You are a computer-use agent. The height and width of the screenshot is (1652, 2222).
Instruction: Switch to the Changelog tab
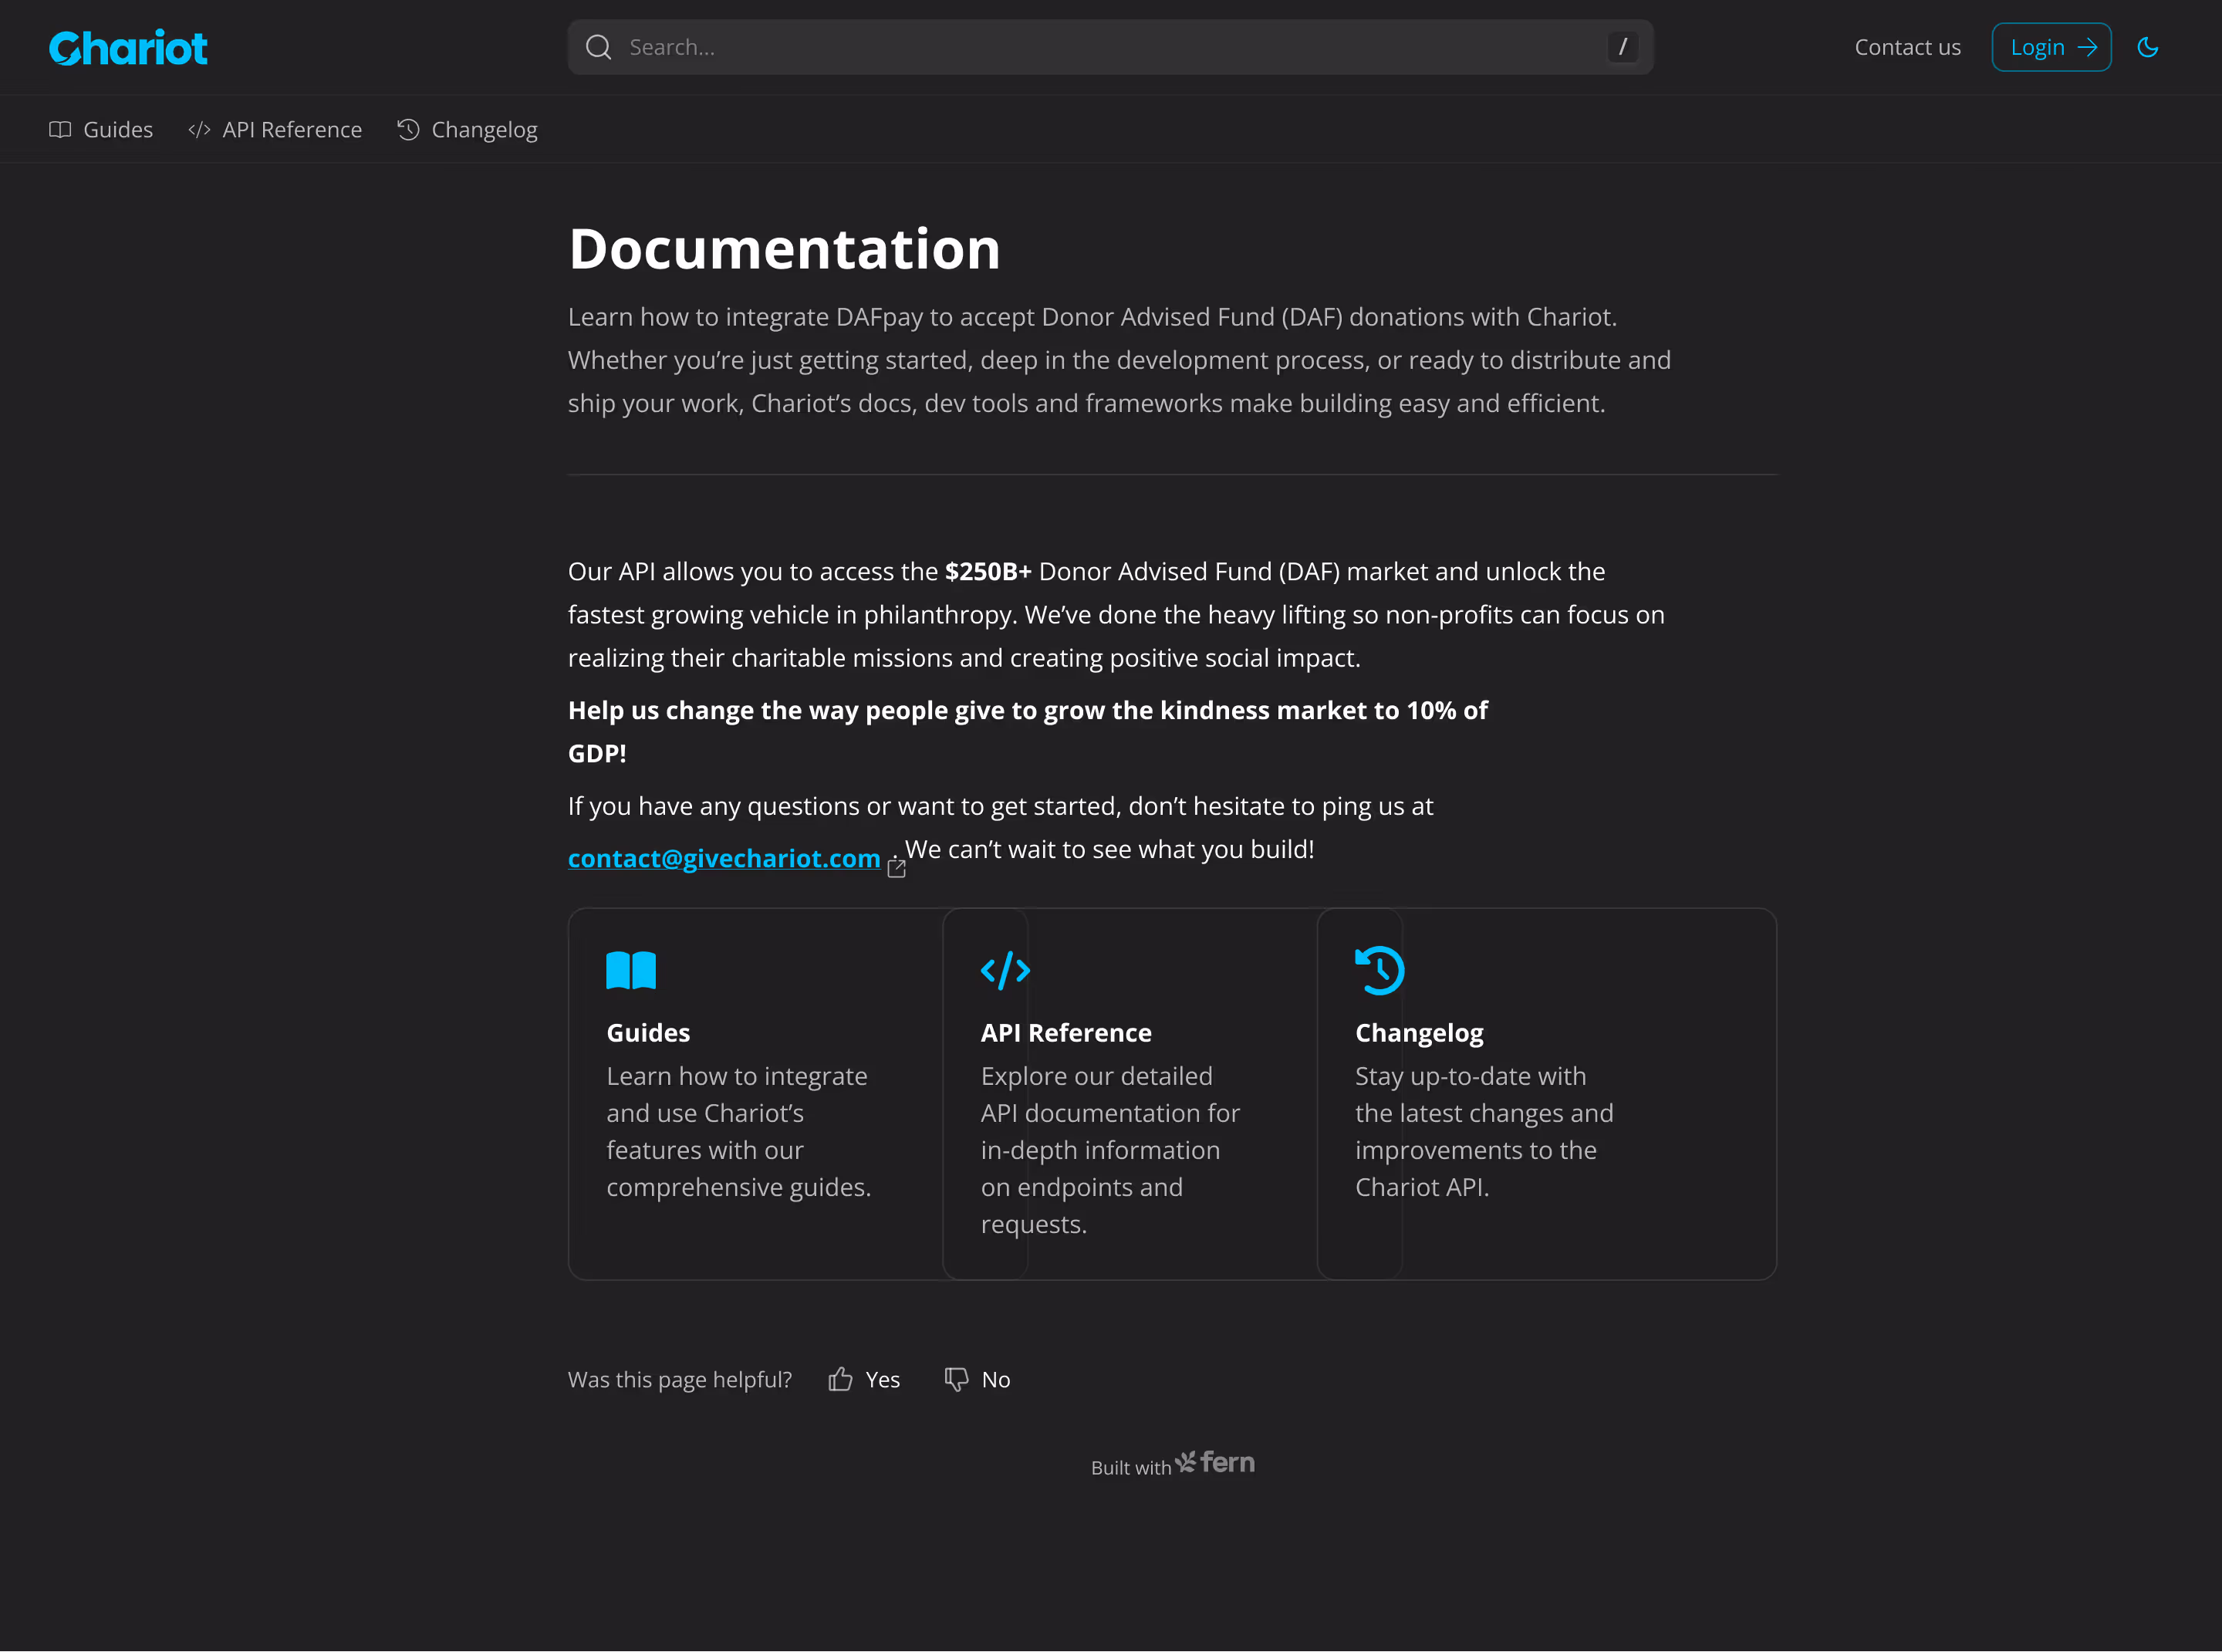point(467,130)
